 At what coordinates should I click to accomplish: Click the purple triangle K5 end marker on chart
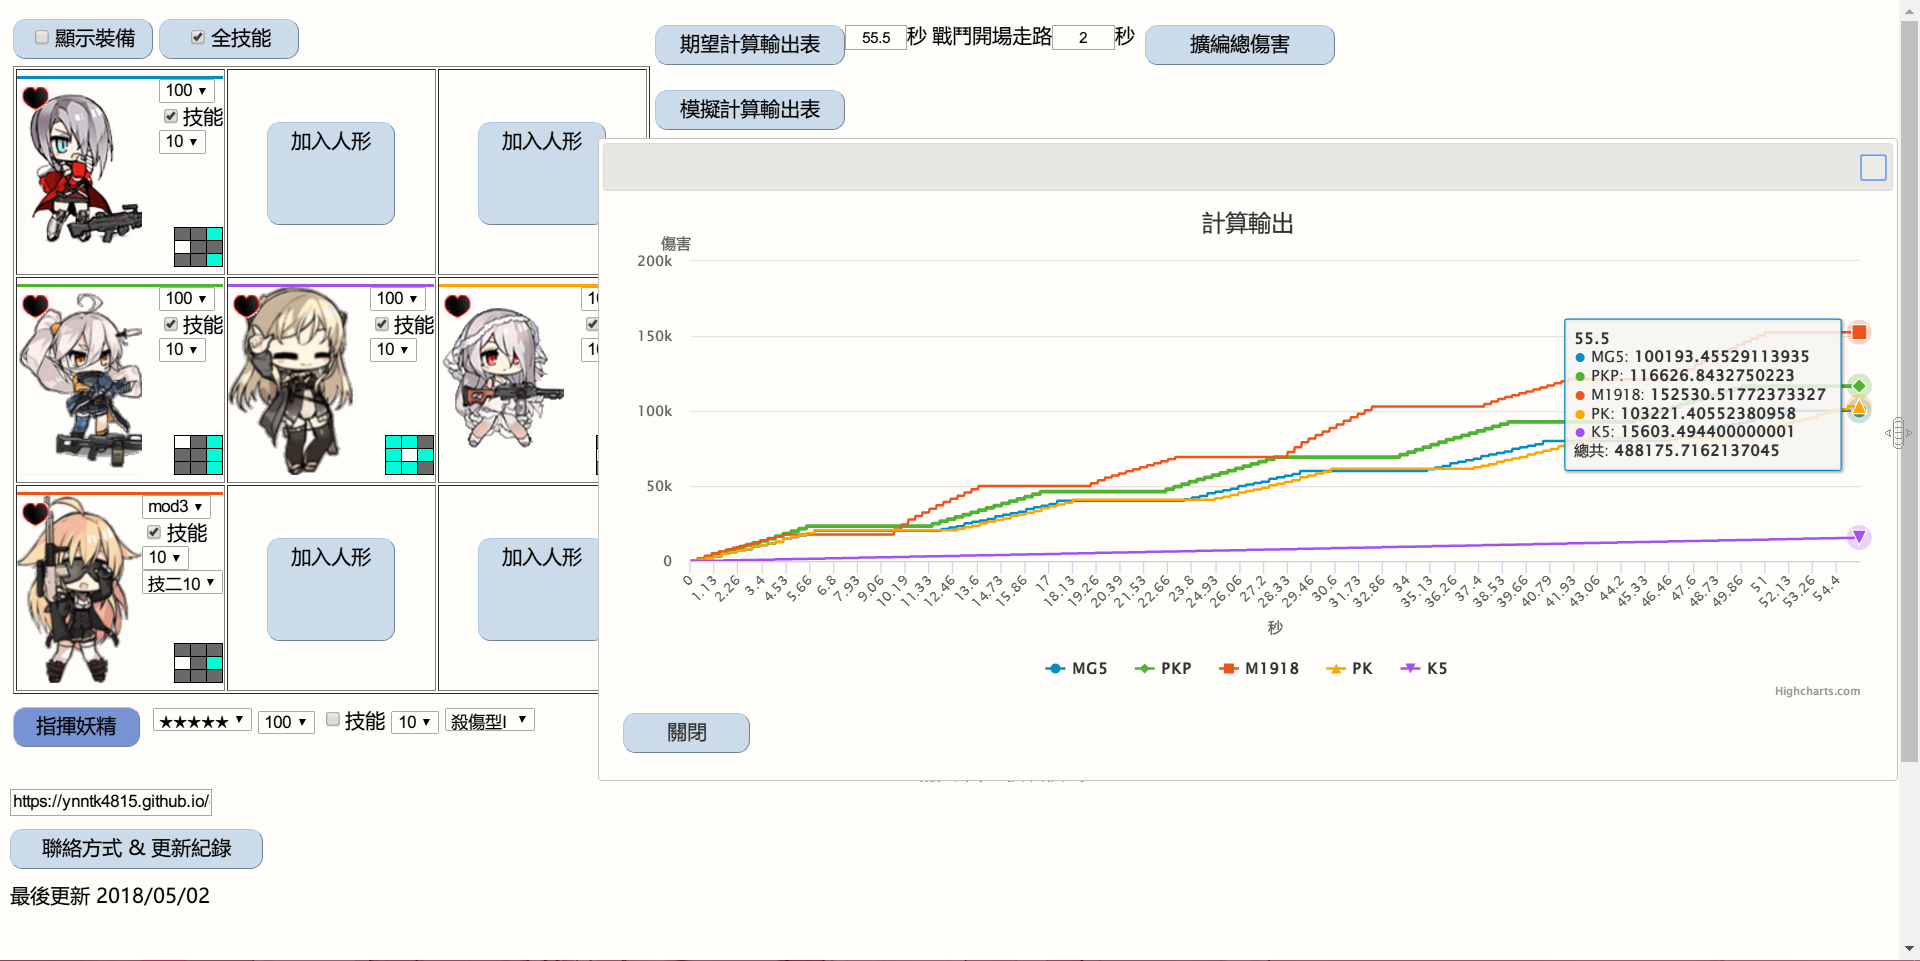click(x=1859, y=537)
